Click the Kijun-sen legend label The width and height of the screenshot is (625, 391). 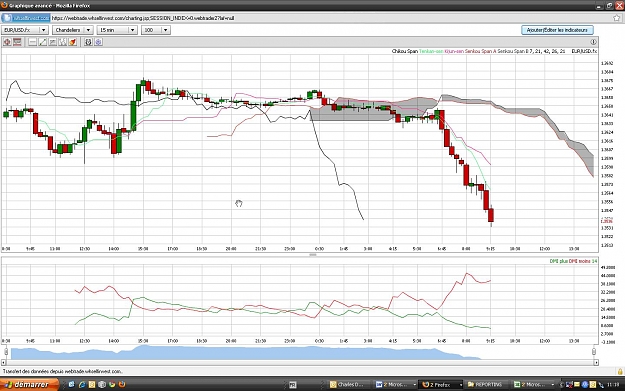click(x=454, y=51)
